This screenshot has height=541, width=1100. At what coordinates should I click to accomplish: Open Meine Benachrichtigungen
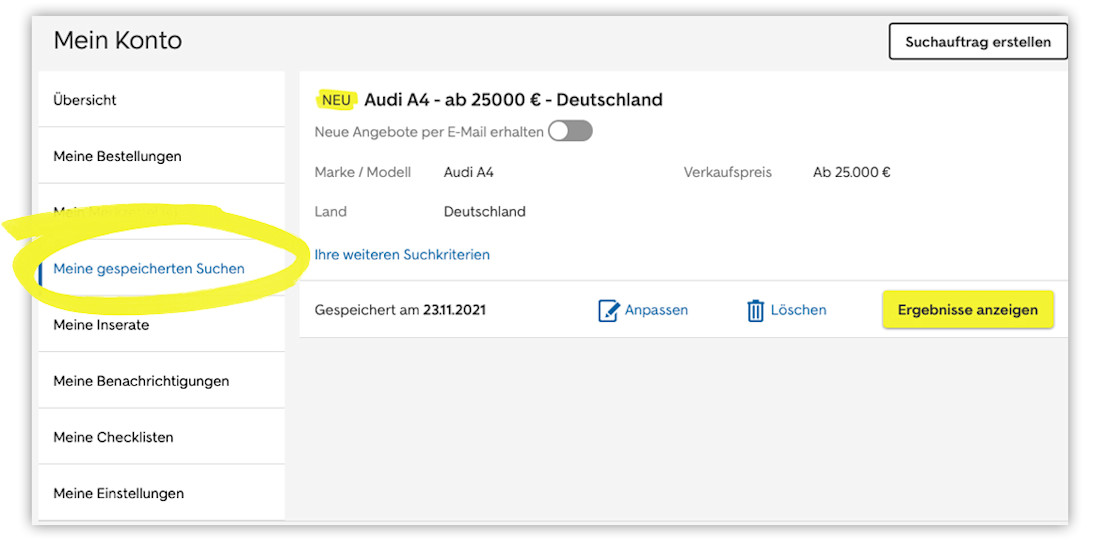click(141, 381)
